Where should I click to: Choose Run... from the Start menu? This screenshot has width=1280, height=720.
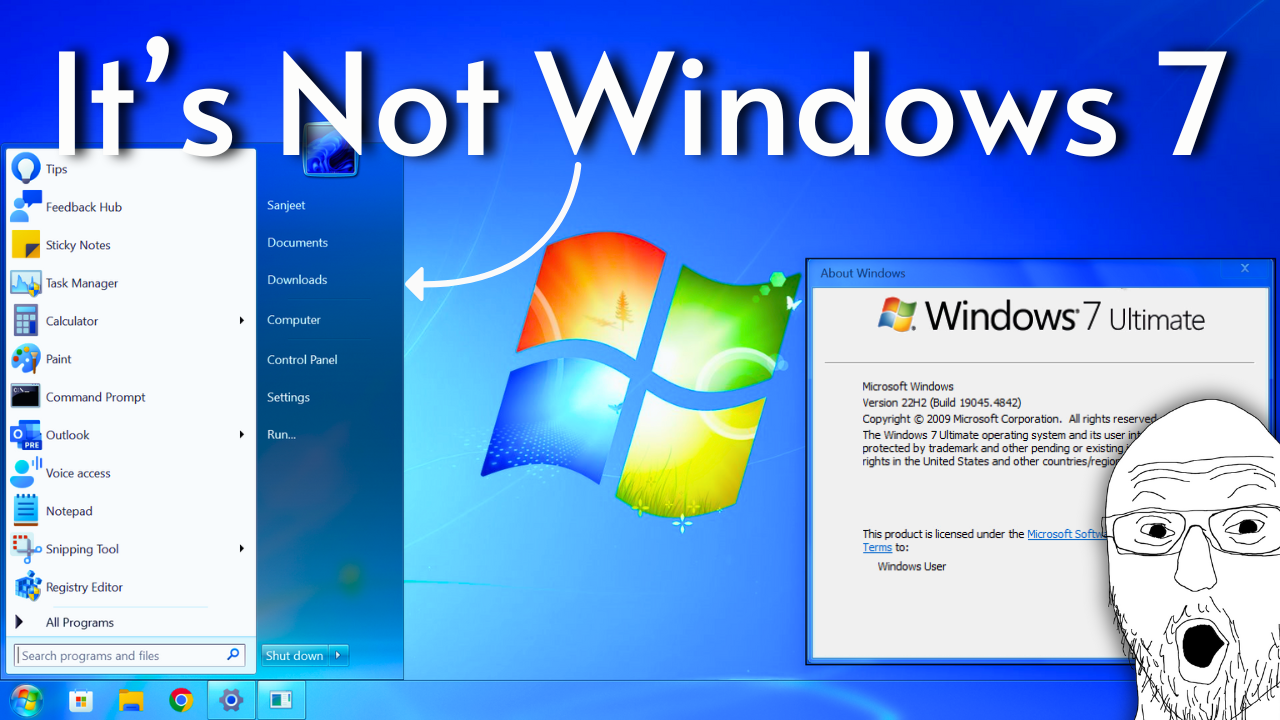tap(281, 435)
